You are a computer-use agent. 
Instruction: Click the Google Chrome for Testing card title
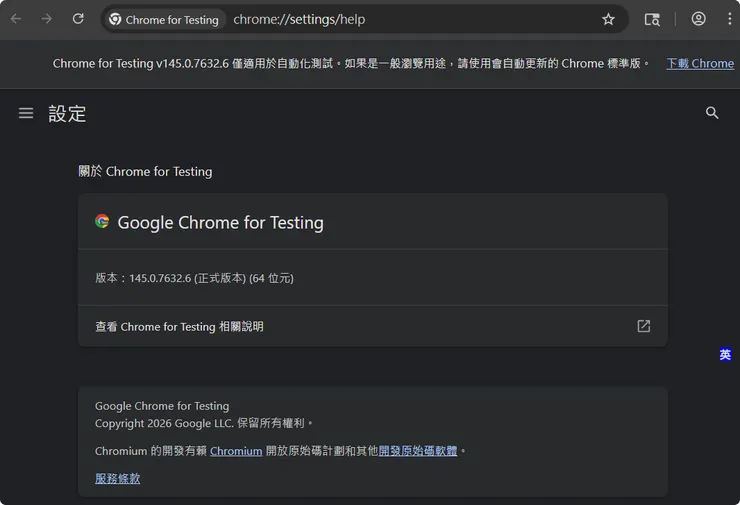220,223
